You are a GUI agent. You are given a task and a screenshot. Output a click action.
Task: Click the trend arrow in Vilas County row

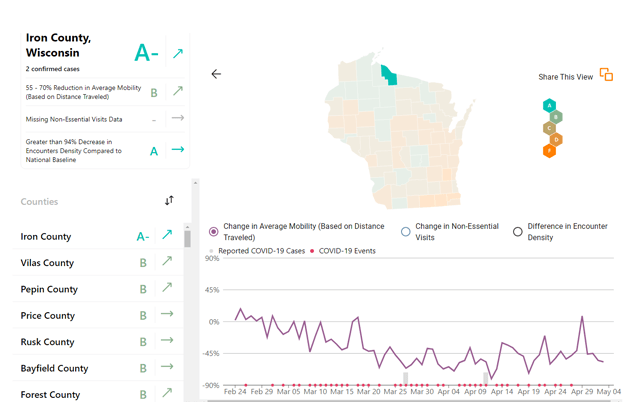(167, 262)
